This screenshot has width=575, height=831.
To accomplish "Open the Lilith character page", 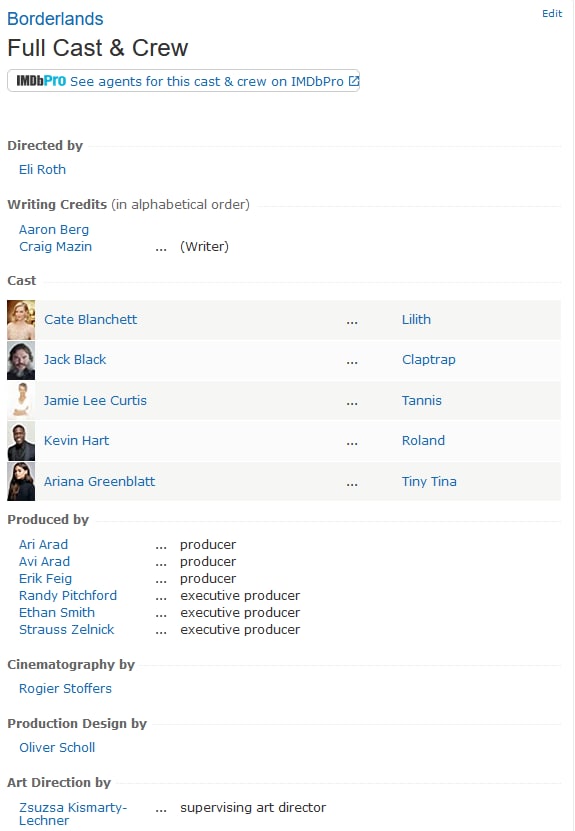I will (x=416, y=320).
